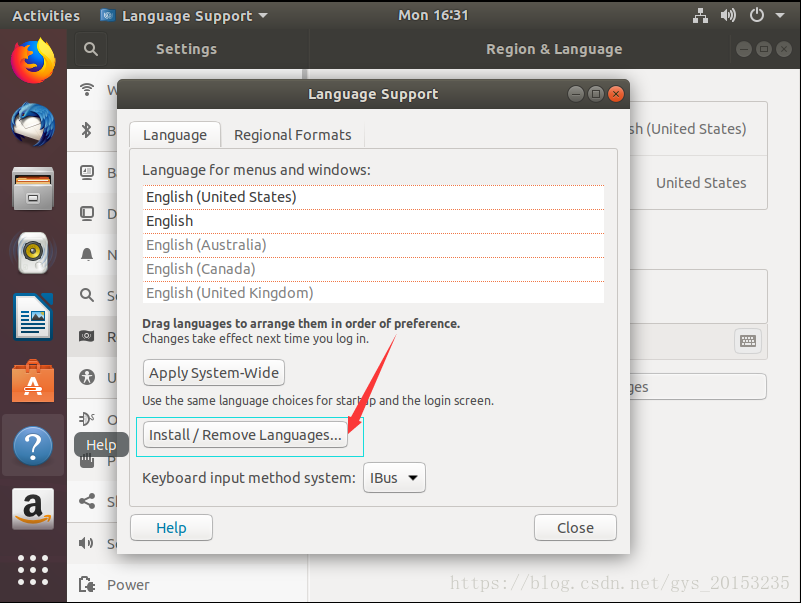801x603 pixels.
Task: Select the Wi-Fi icon in Settings sidebar
Action: click(87, 89)
